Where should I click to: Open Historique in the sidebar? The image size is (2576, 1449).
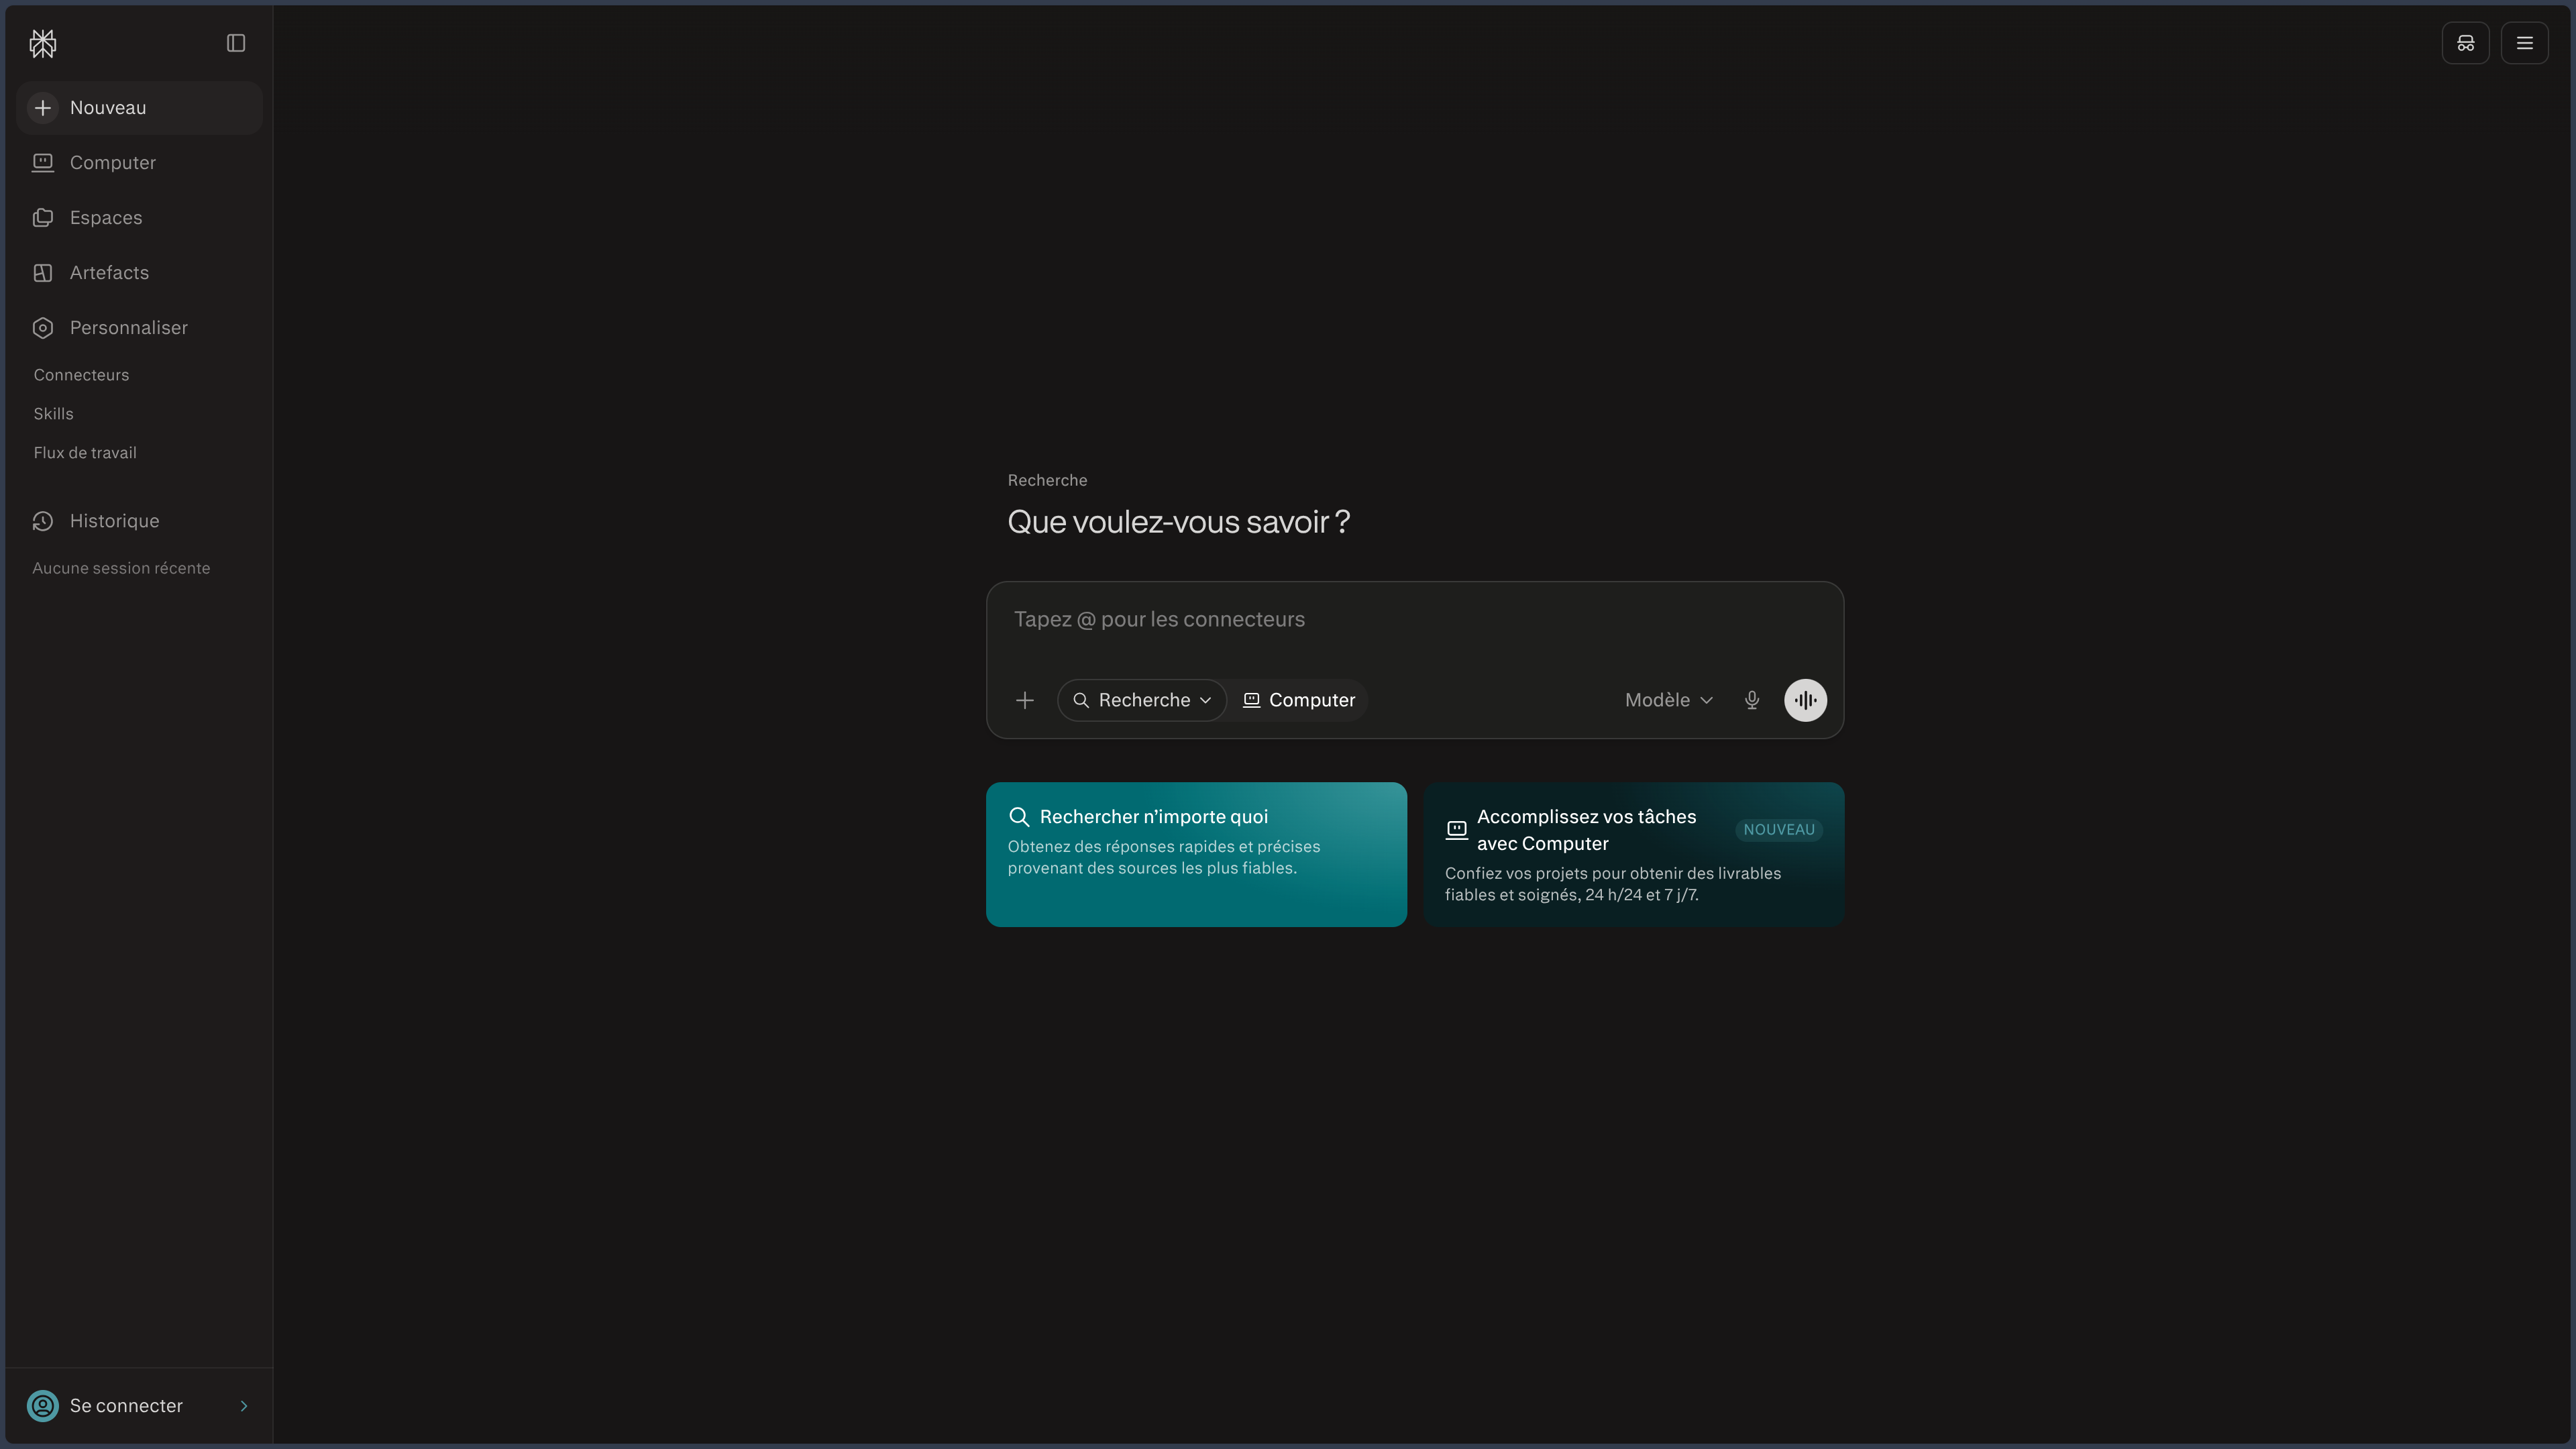139,521
